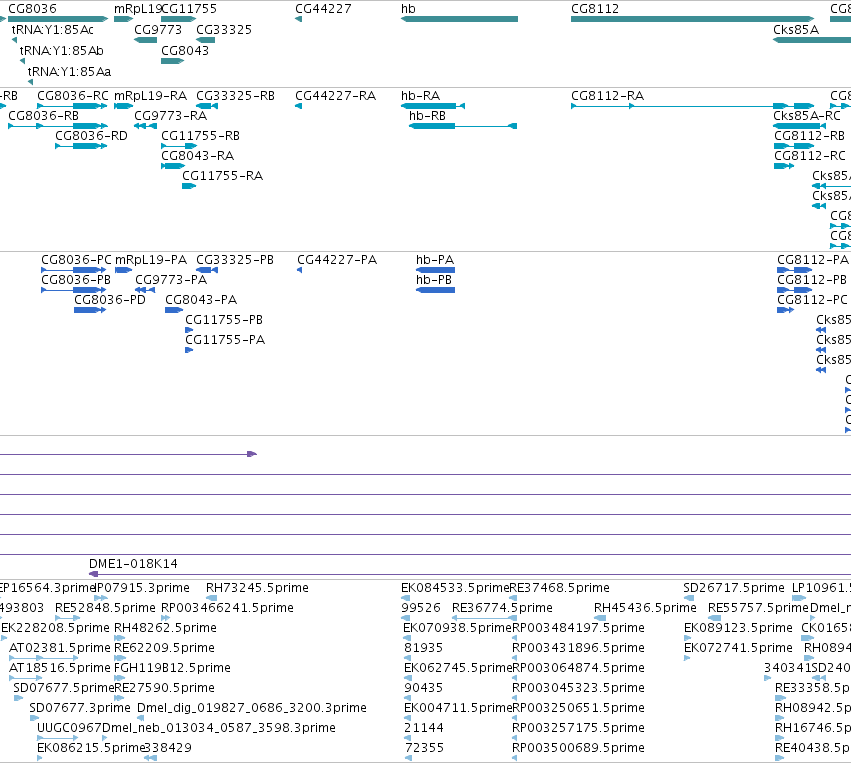Open the CG11755-RB transcript label
Viewport: 851px width, 763px height.
click(200, 136)
